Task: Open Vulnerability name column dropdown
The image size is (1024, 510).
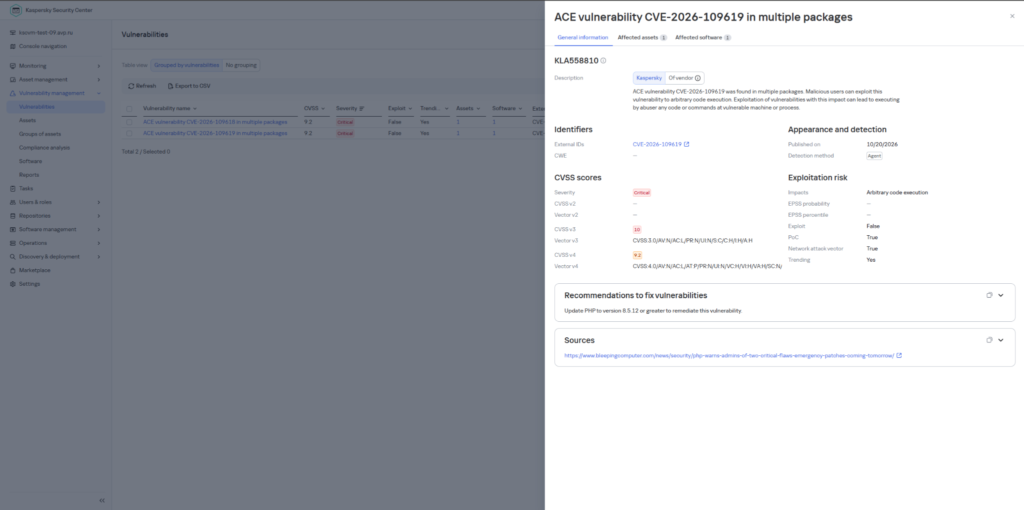Action: pos(195,109)
